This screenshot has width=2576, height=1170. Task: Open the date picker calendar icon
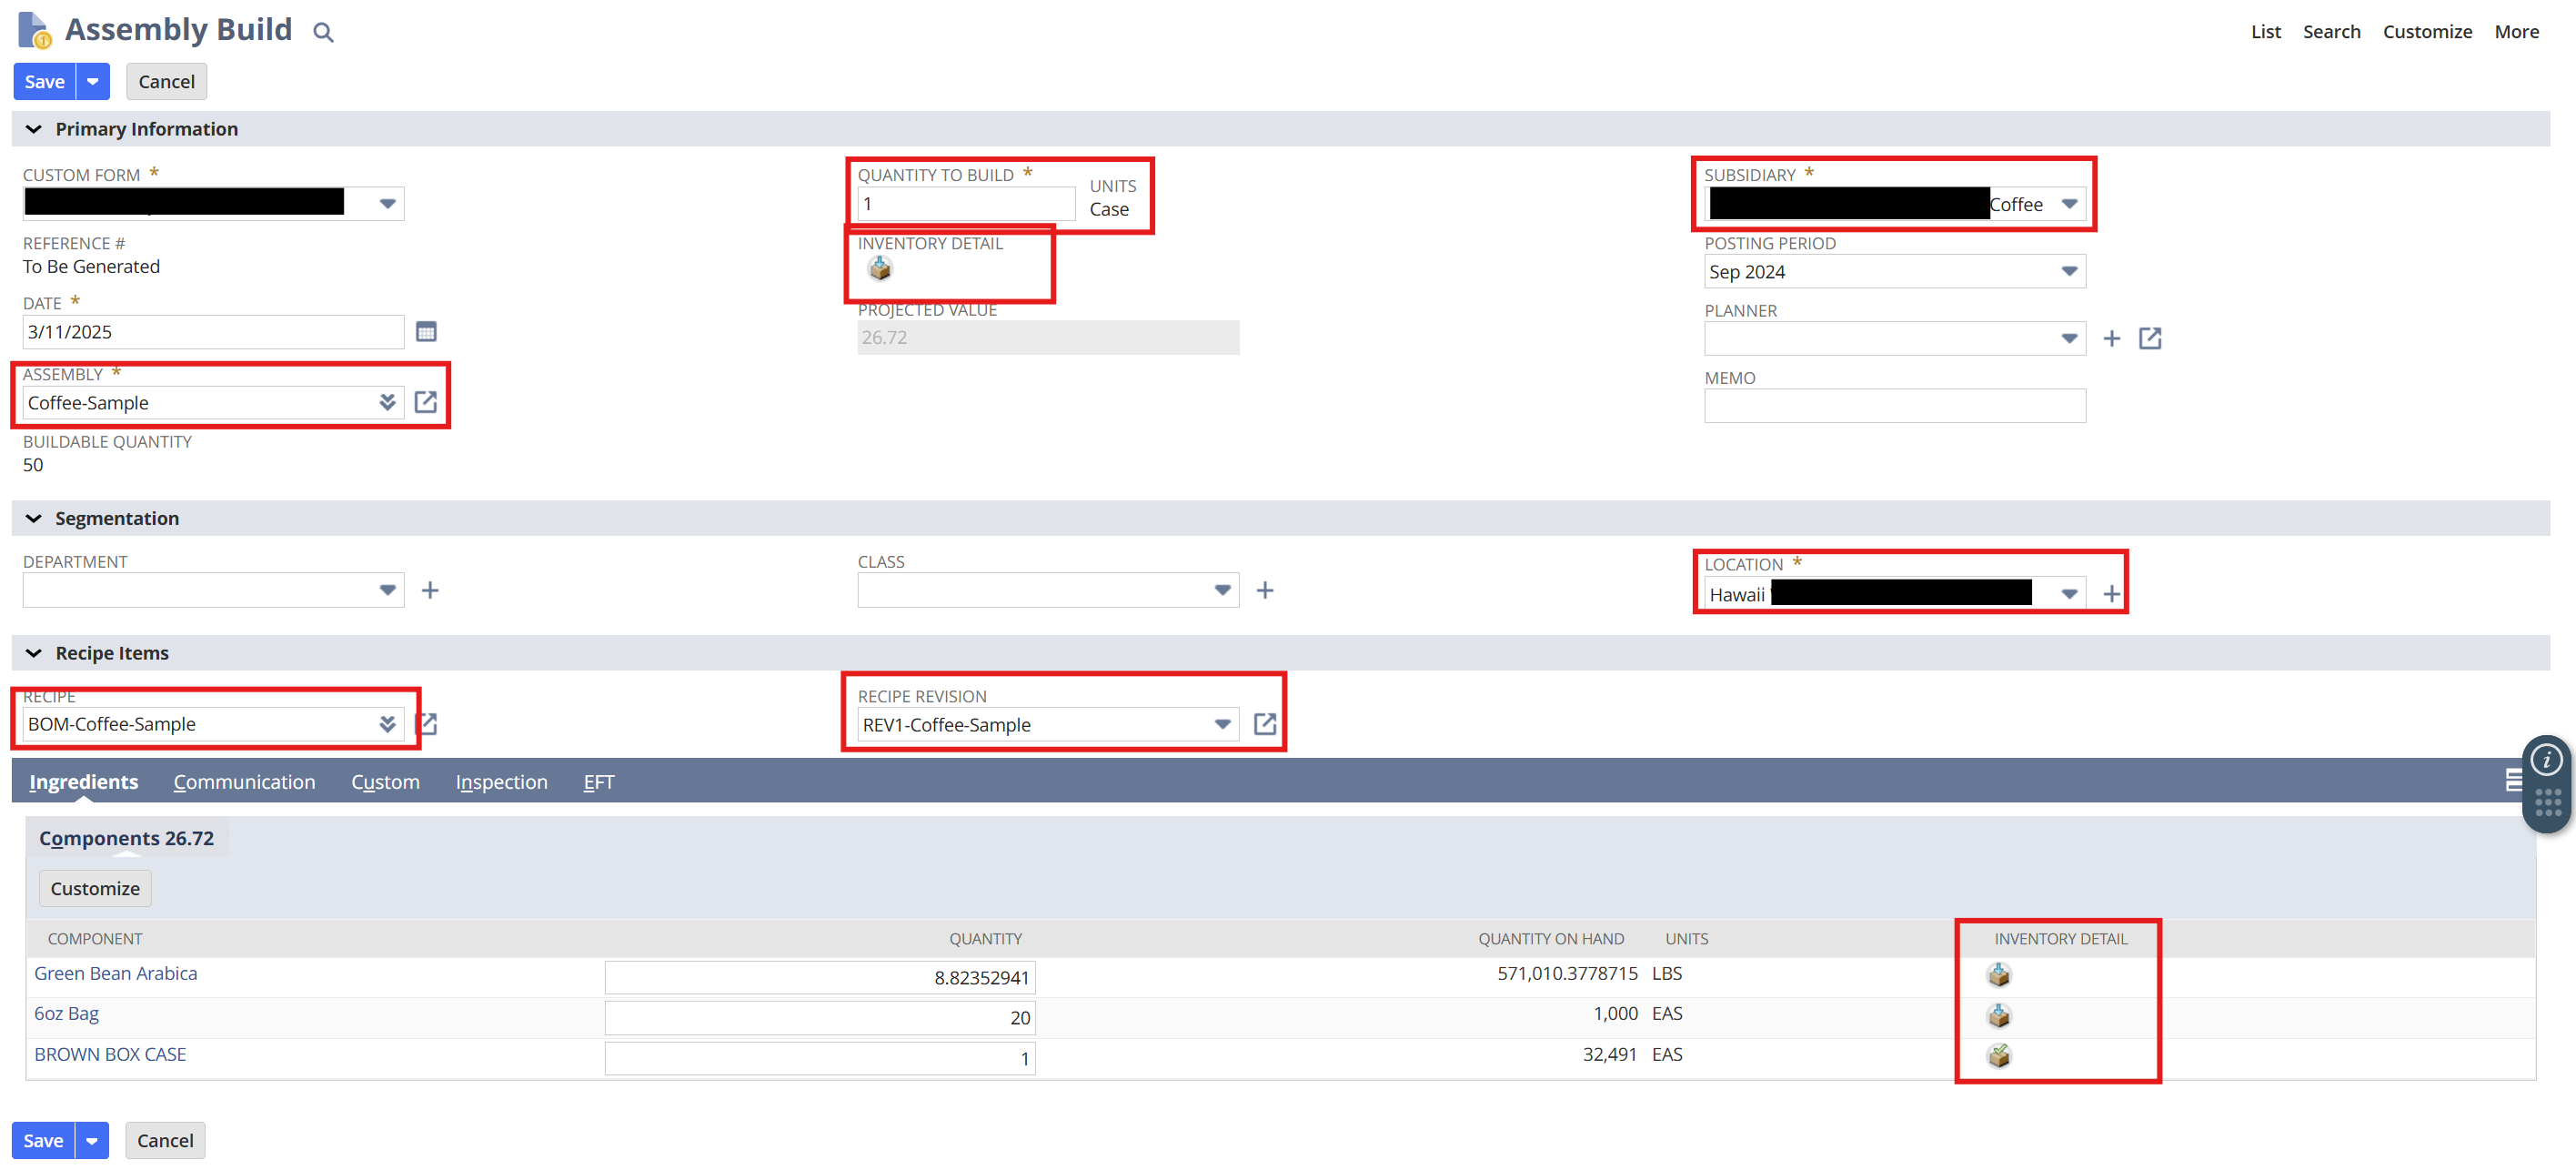[x=426, y=332]
